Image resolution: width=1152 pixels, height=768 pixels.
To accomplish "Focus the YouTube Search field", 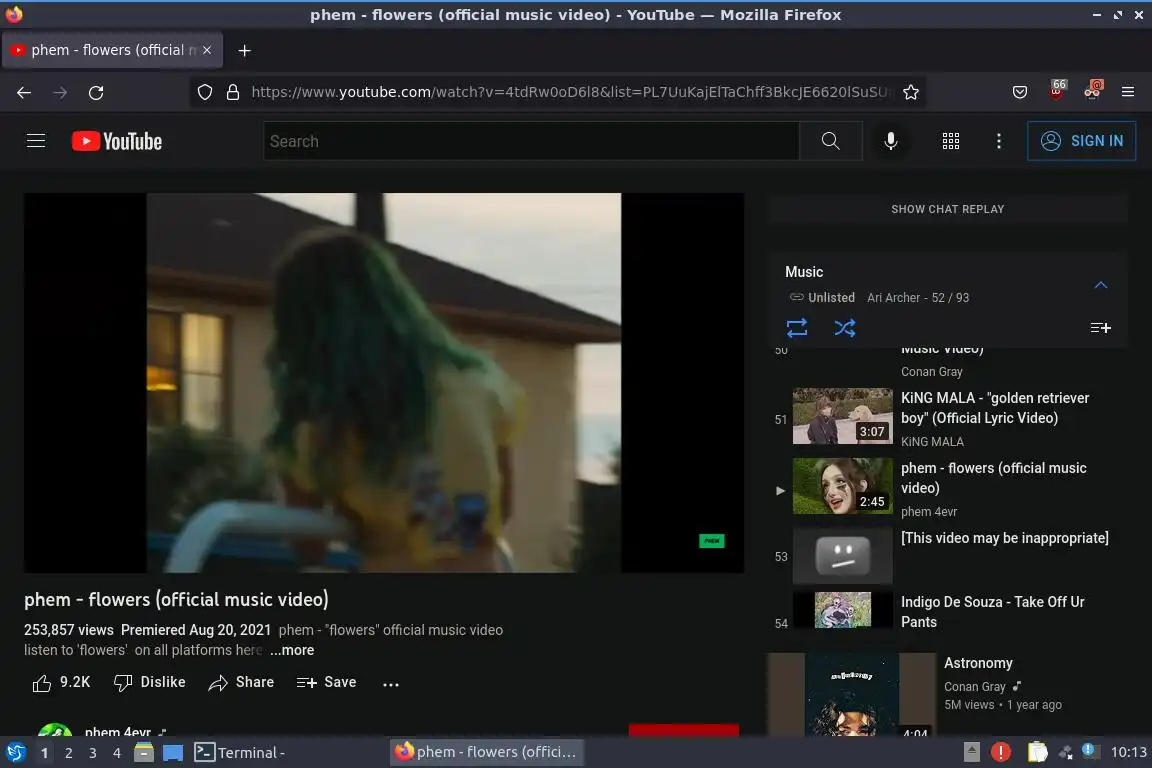I will (531, 141).
